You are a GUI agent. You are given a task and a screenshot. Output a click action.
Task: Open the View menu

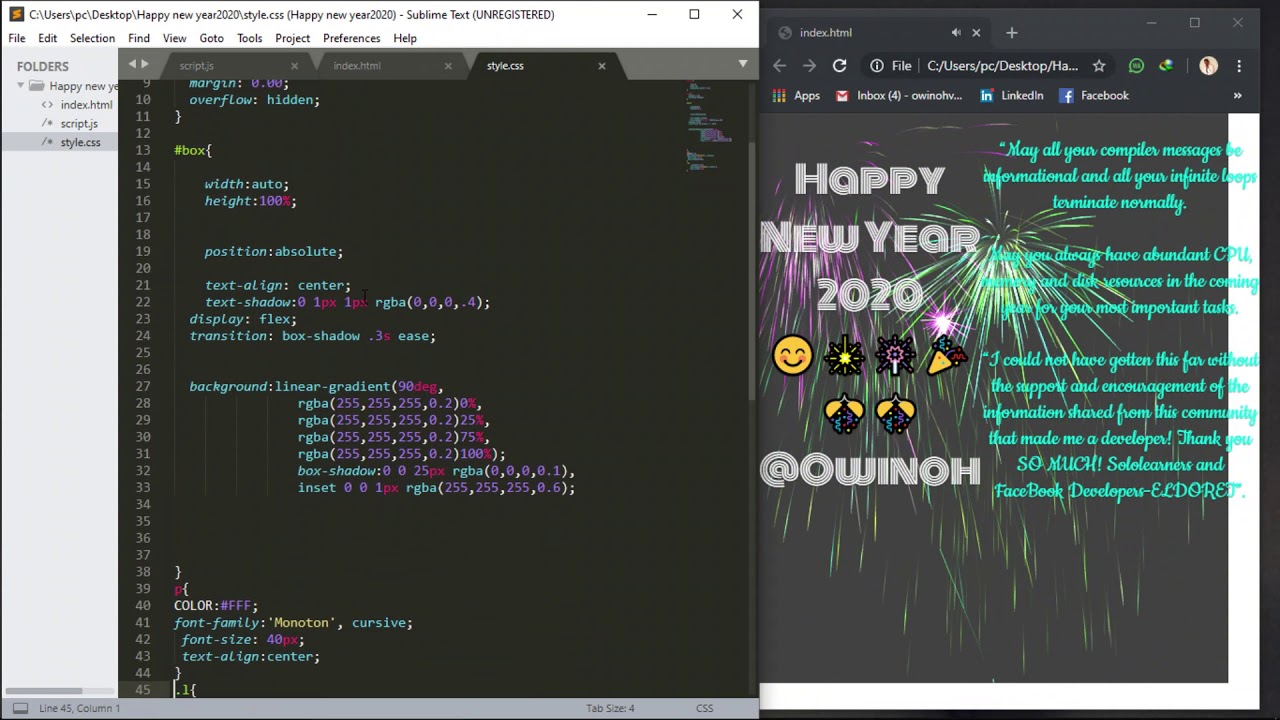coord(174,38)
